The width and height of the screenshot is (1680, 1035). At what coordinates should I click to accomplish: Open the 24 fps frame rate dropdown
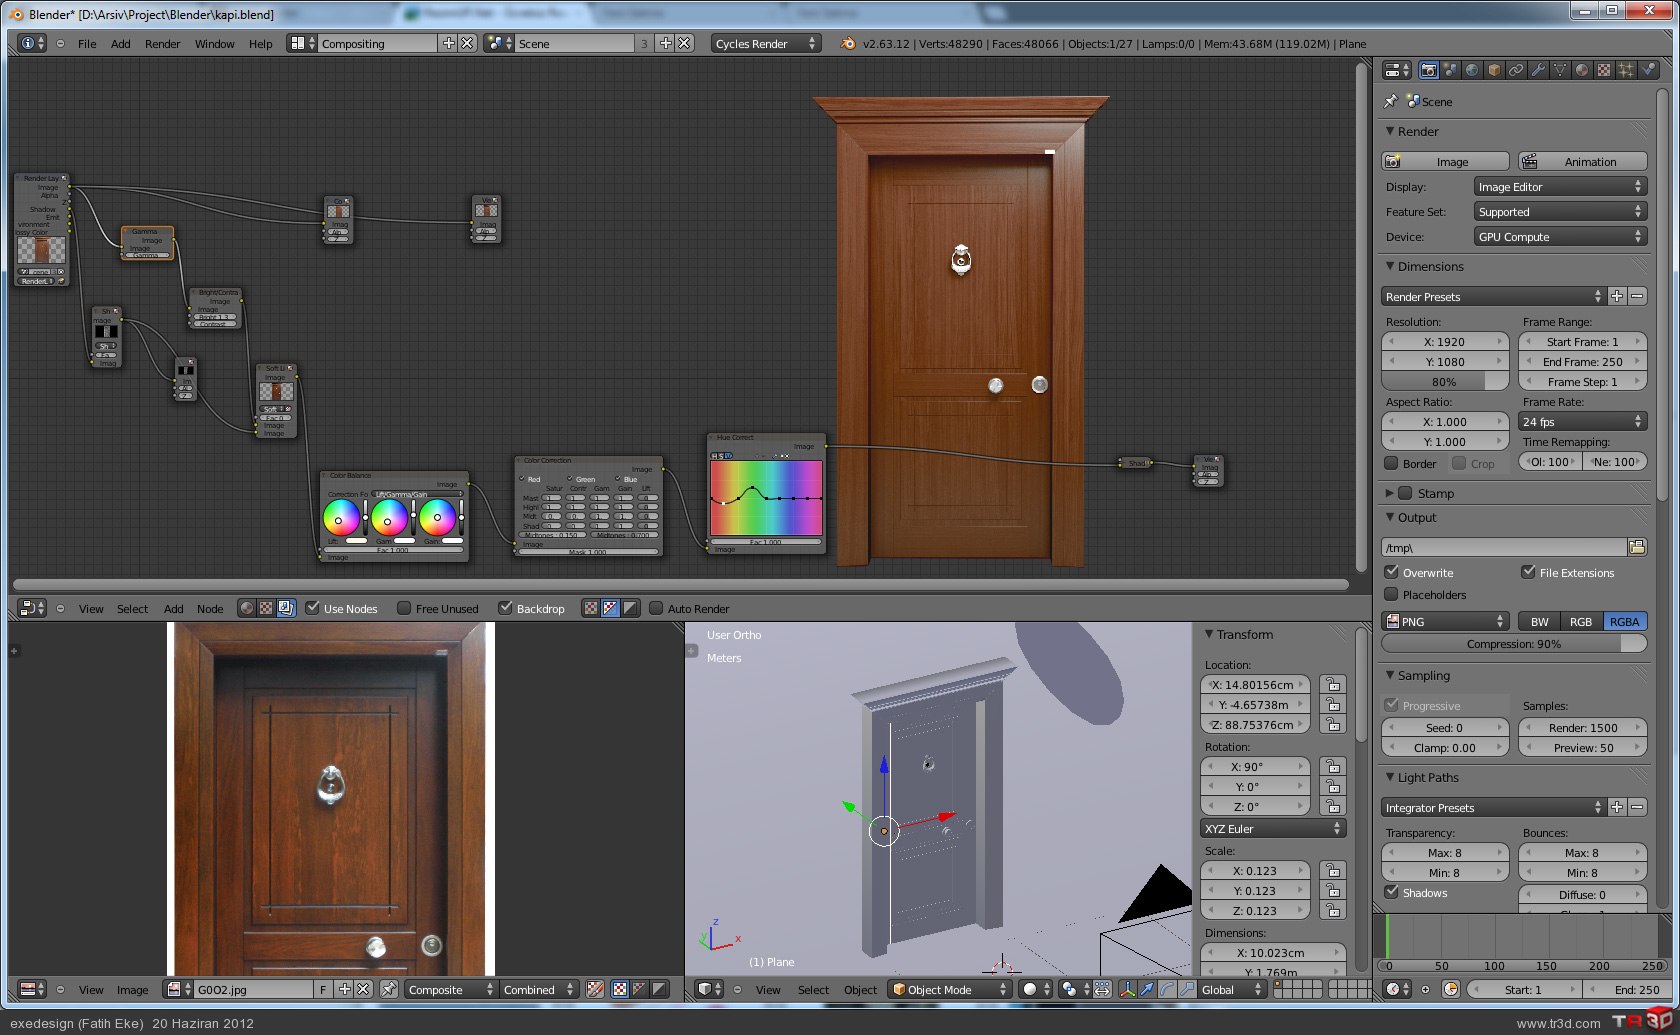coord(1582,421)
